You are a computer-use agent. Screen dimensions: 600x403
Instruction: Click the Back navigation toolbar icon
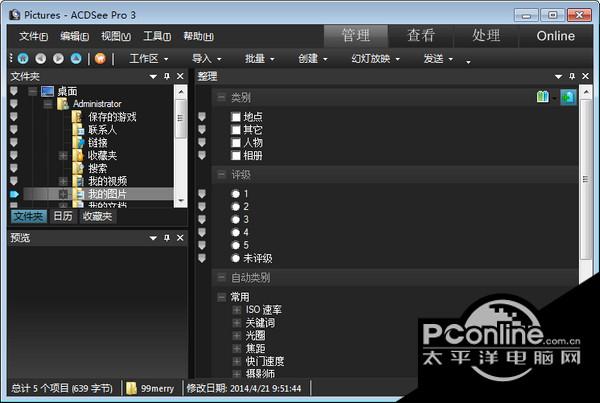click(x=41, y=59)
